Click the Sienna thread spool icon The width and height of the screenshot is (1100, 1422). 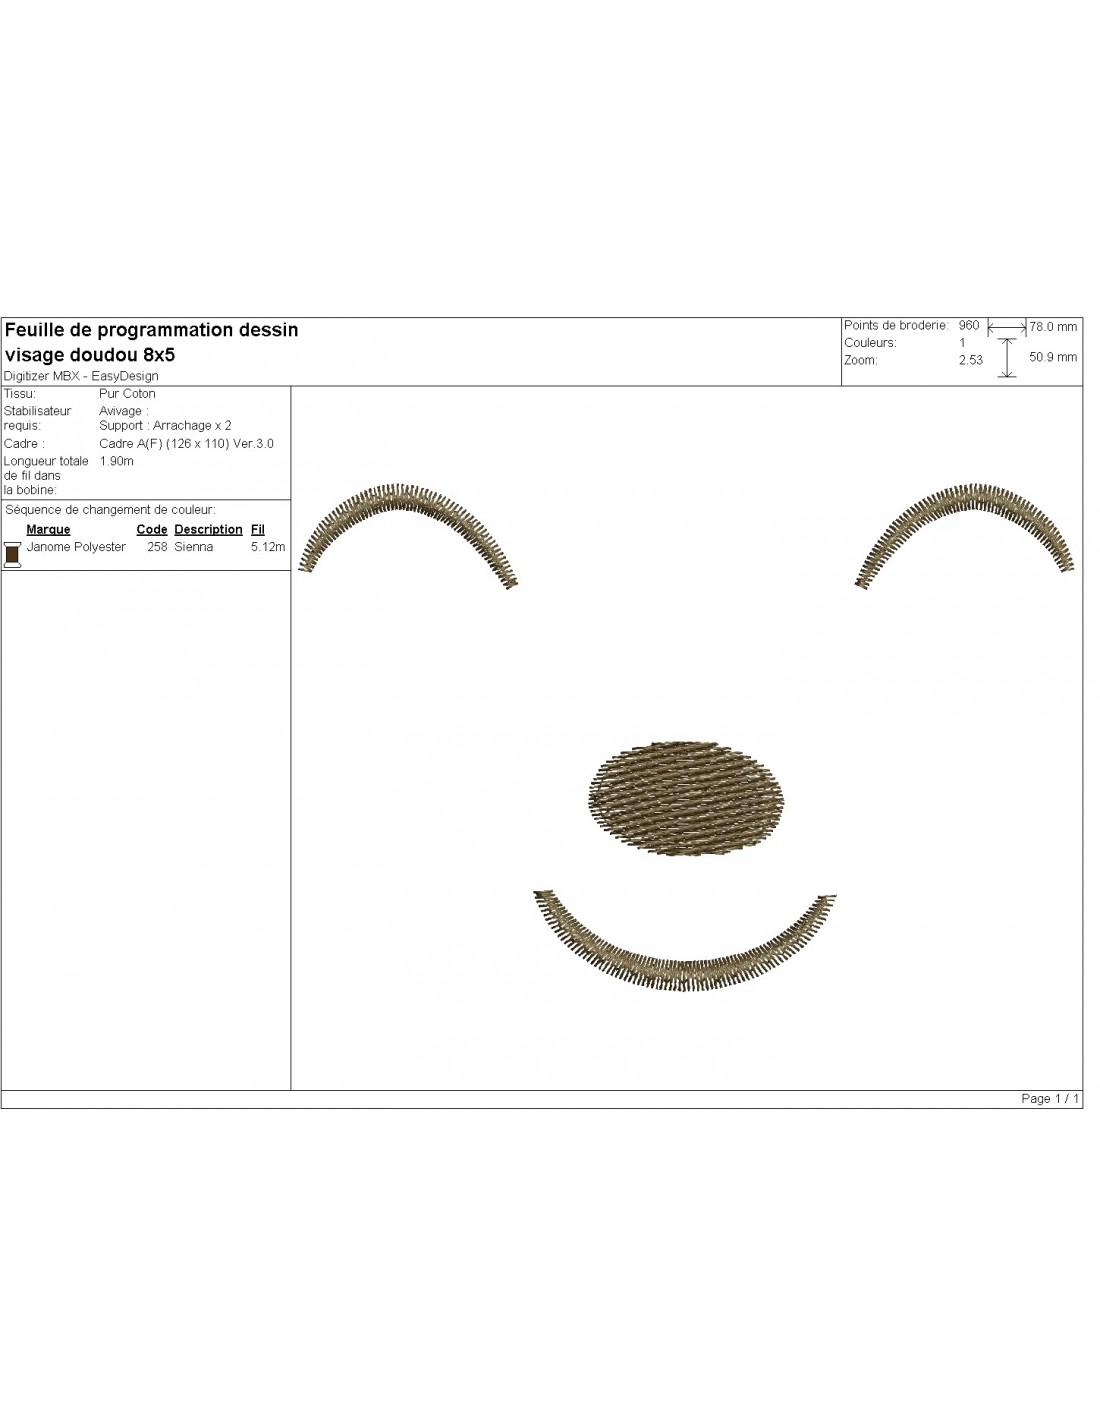pos(12,554)
